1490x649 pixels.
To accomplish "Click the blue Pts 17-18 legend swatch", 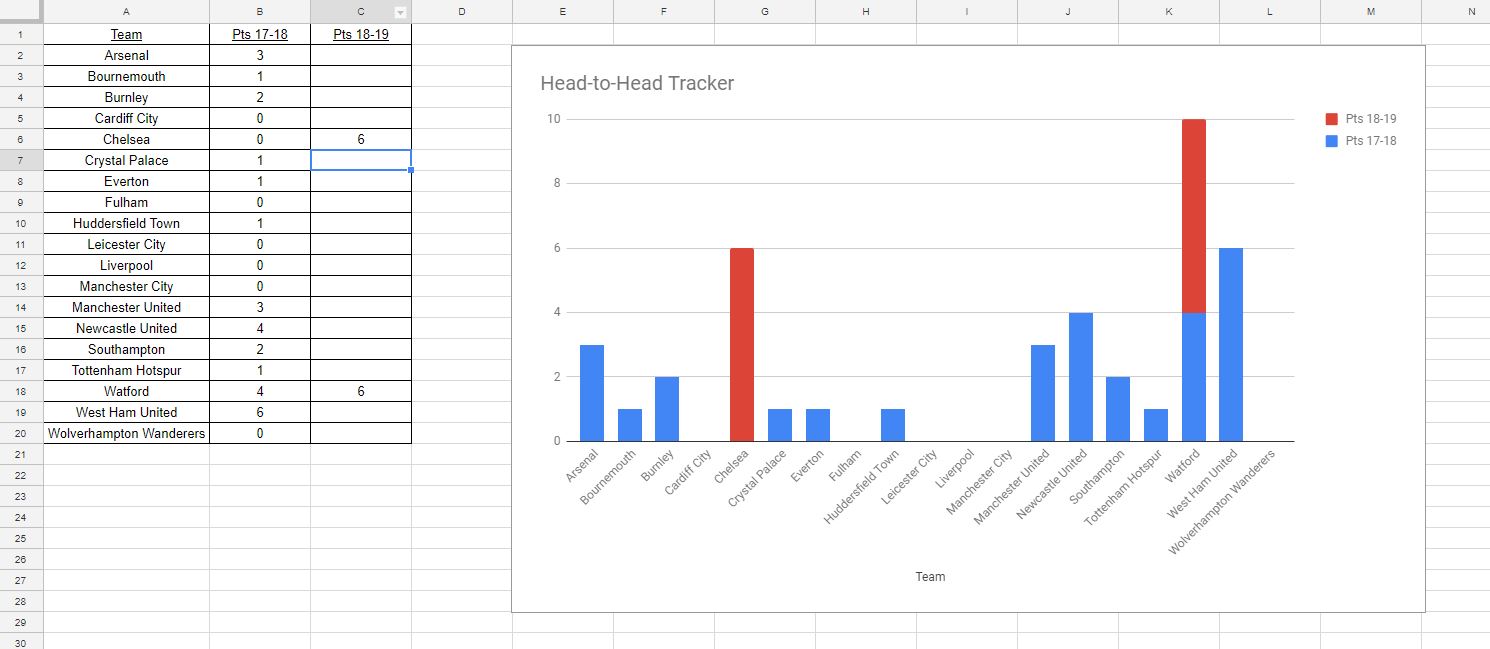I will 1331,141.
